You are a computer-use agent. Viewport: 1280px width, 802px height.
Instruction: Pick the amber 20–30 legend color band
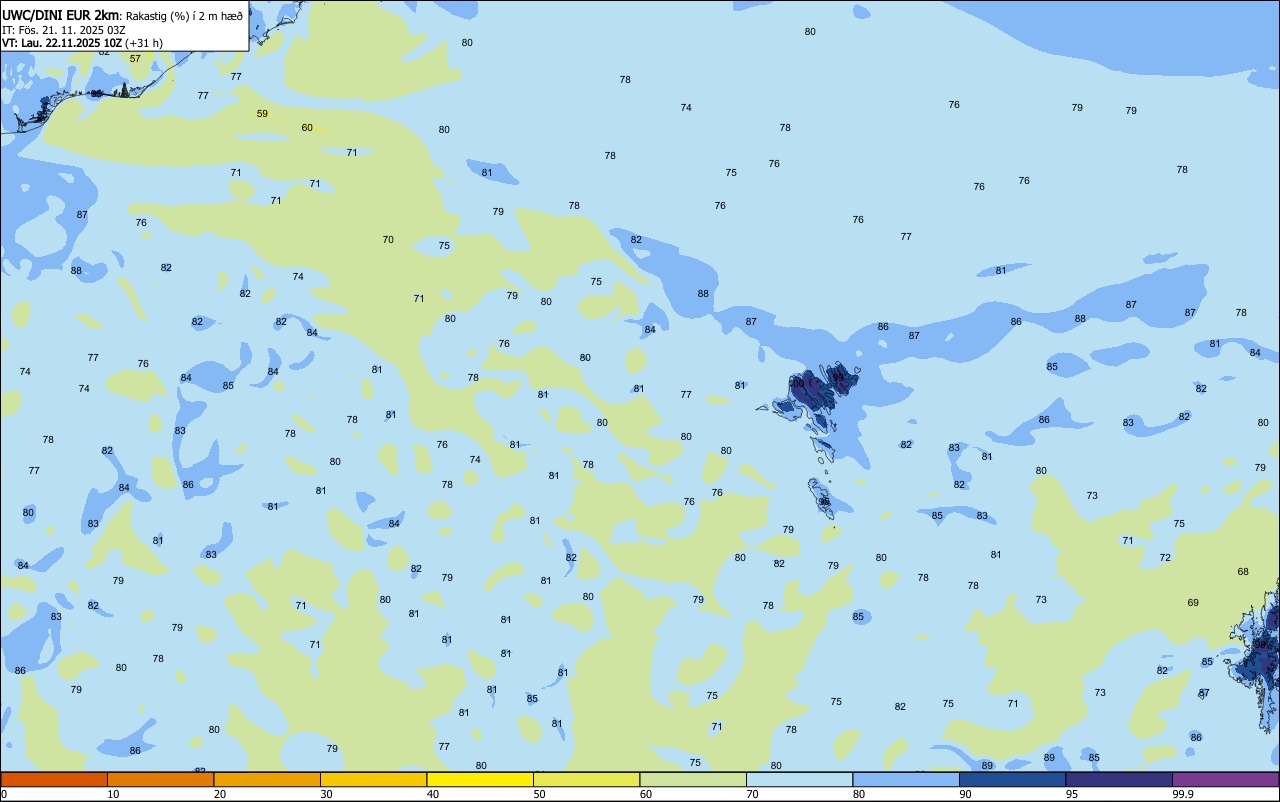(267, 779)
